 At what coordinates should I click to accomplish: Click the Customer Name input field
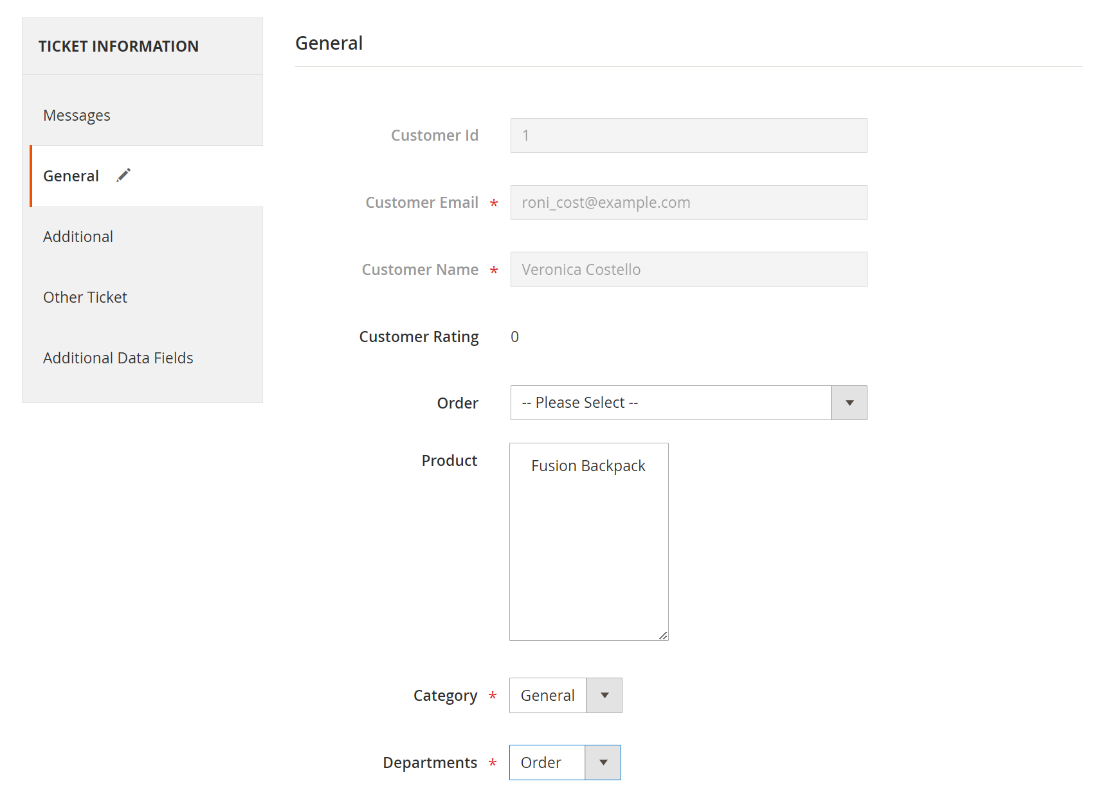click(688, 270)
